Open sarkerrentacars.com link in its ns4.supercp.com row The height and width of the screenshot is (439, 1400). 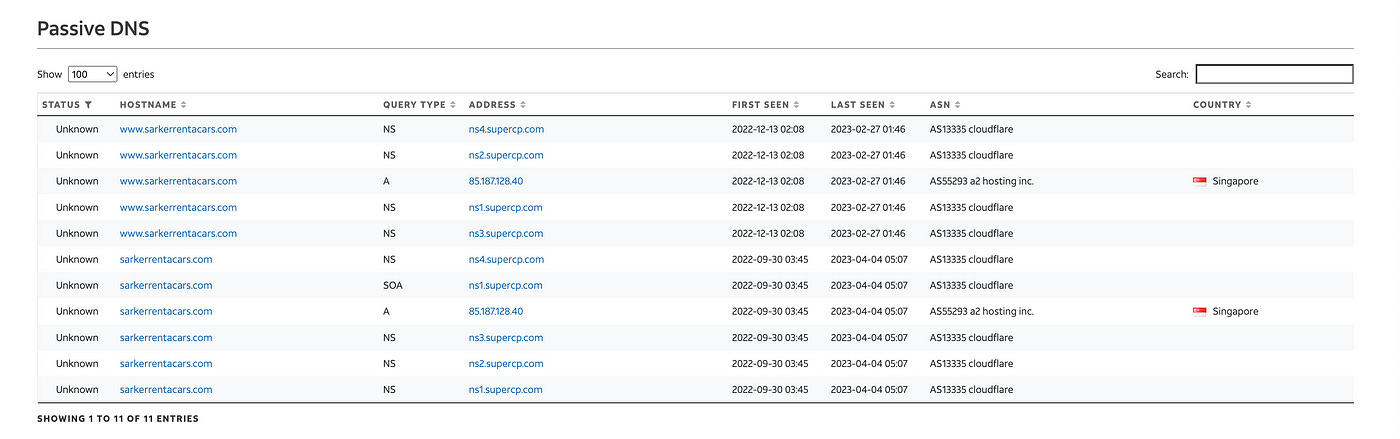[166, 259]
